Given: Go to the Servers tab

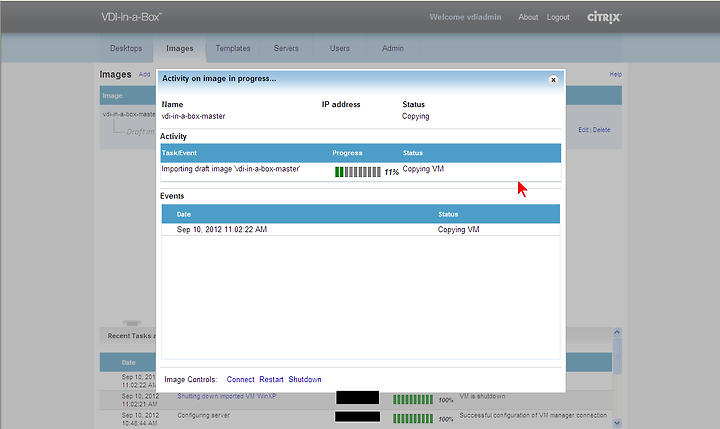Looking at the screenshot, I should [x=286, y=48].
